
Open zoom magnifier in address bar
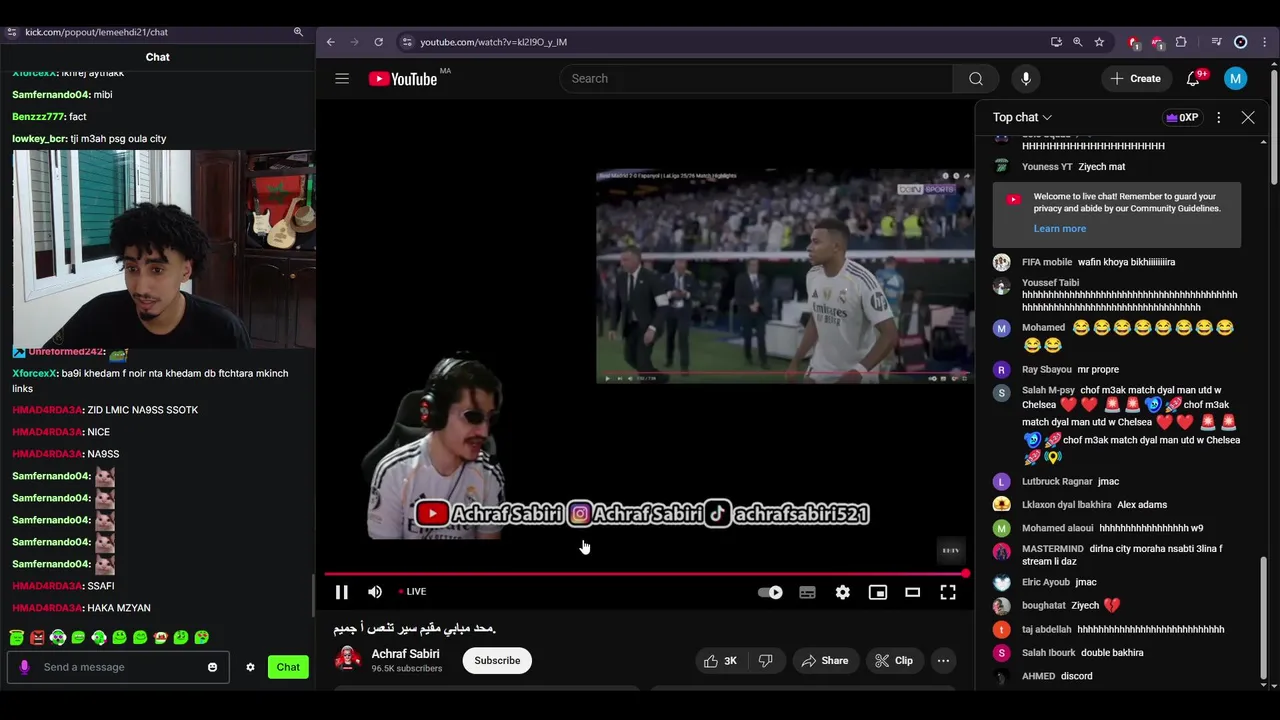coord(1078,42)
